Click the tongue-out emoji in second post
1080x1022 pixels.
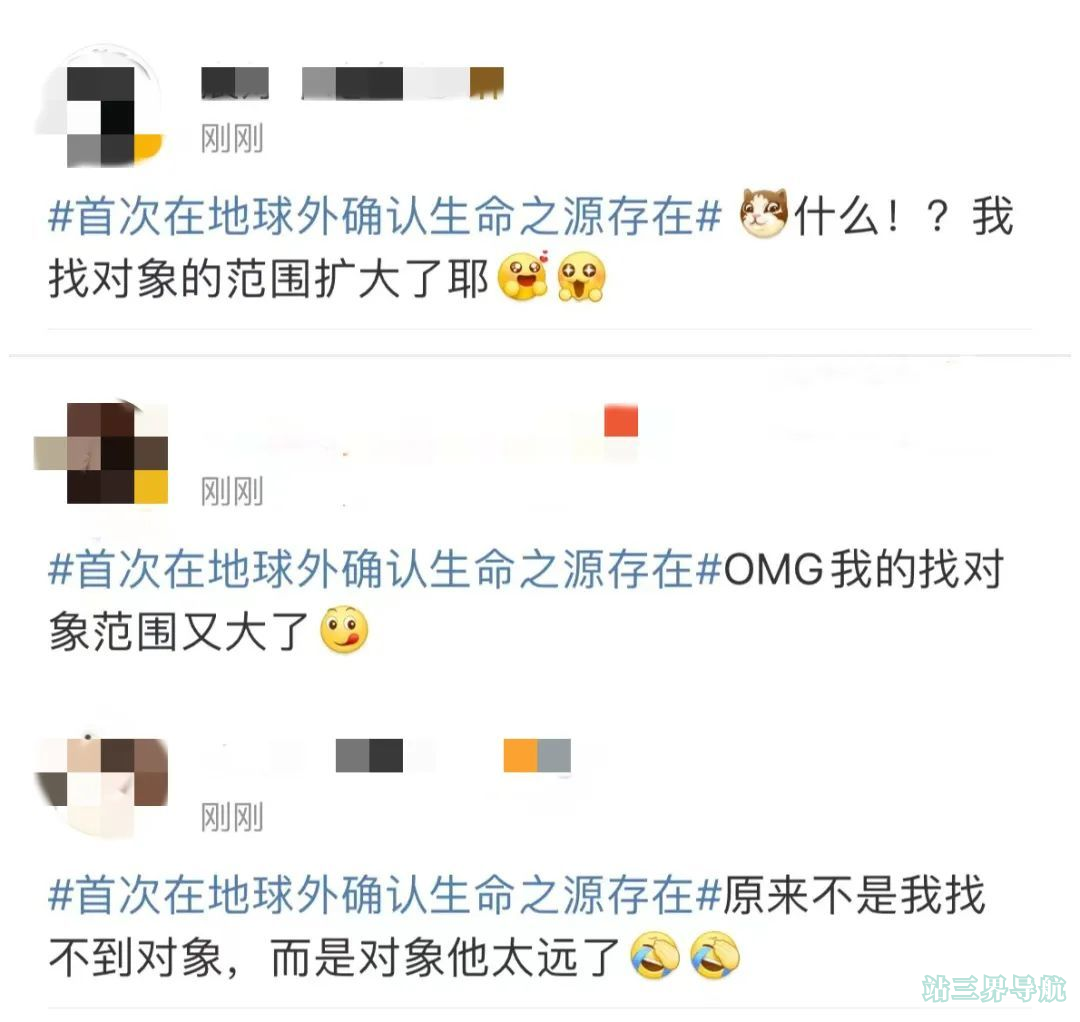click(344, 629)
